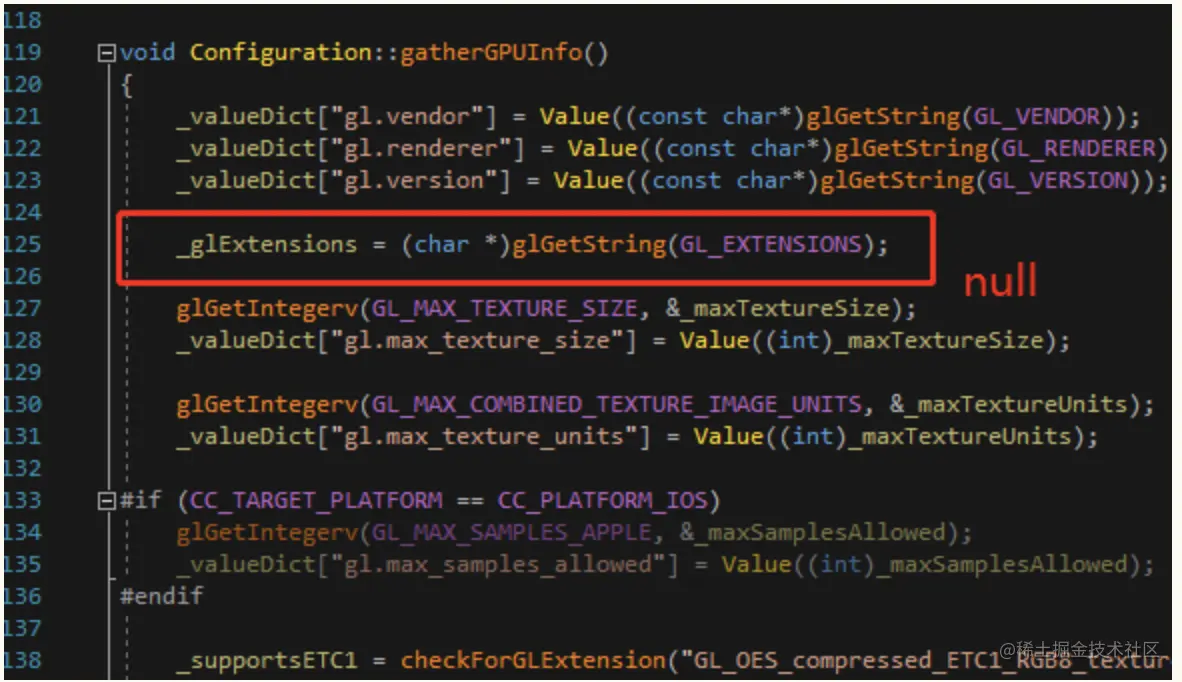This screenshot has width=1182, height=682.
Task: Click the Configuration class name
Action: [x=280, y=53]
